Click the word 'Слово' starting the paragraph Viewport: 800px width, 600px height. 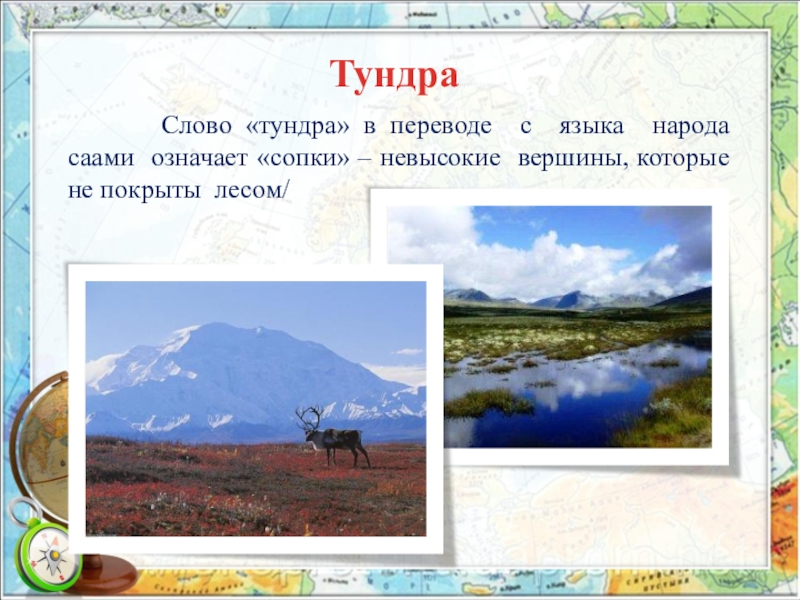pos(196,126)
